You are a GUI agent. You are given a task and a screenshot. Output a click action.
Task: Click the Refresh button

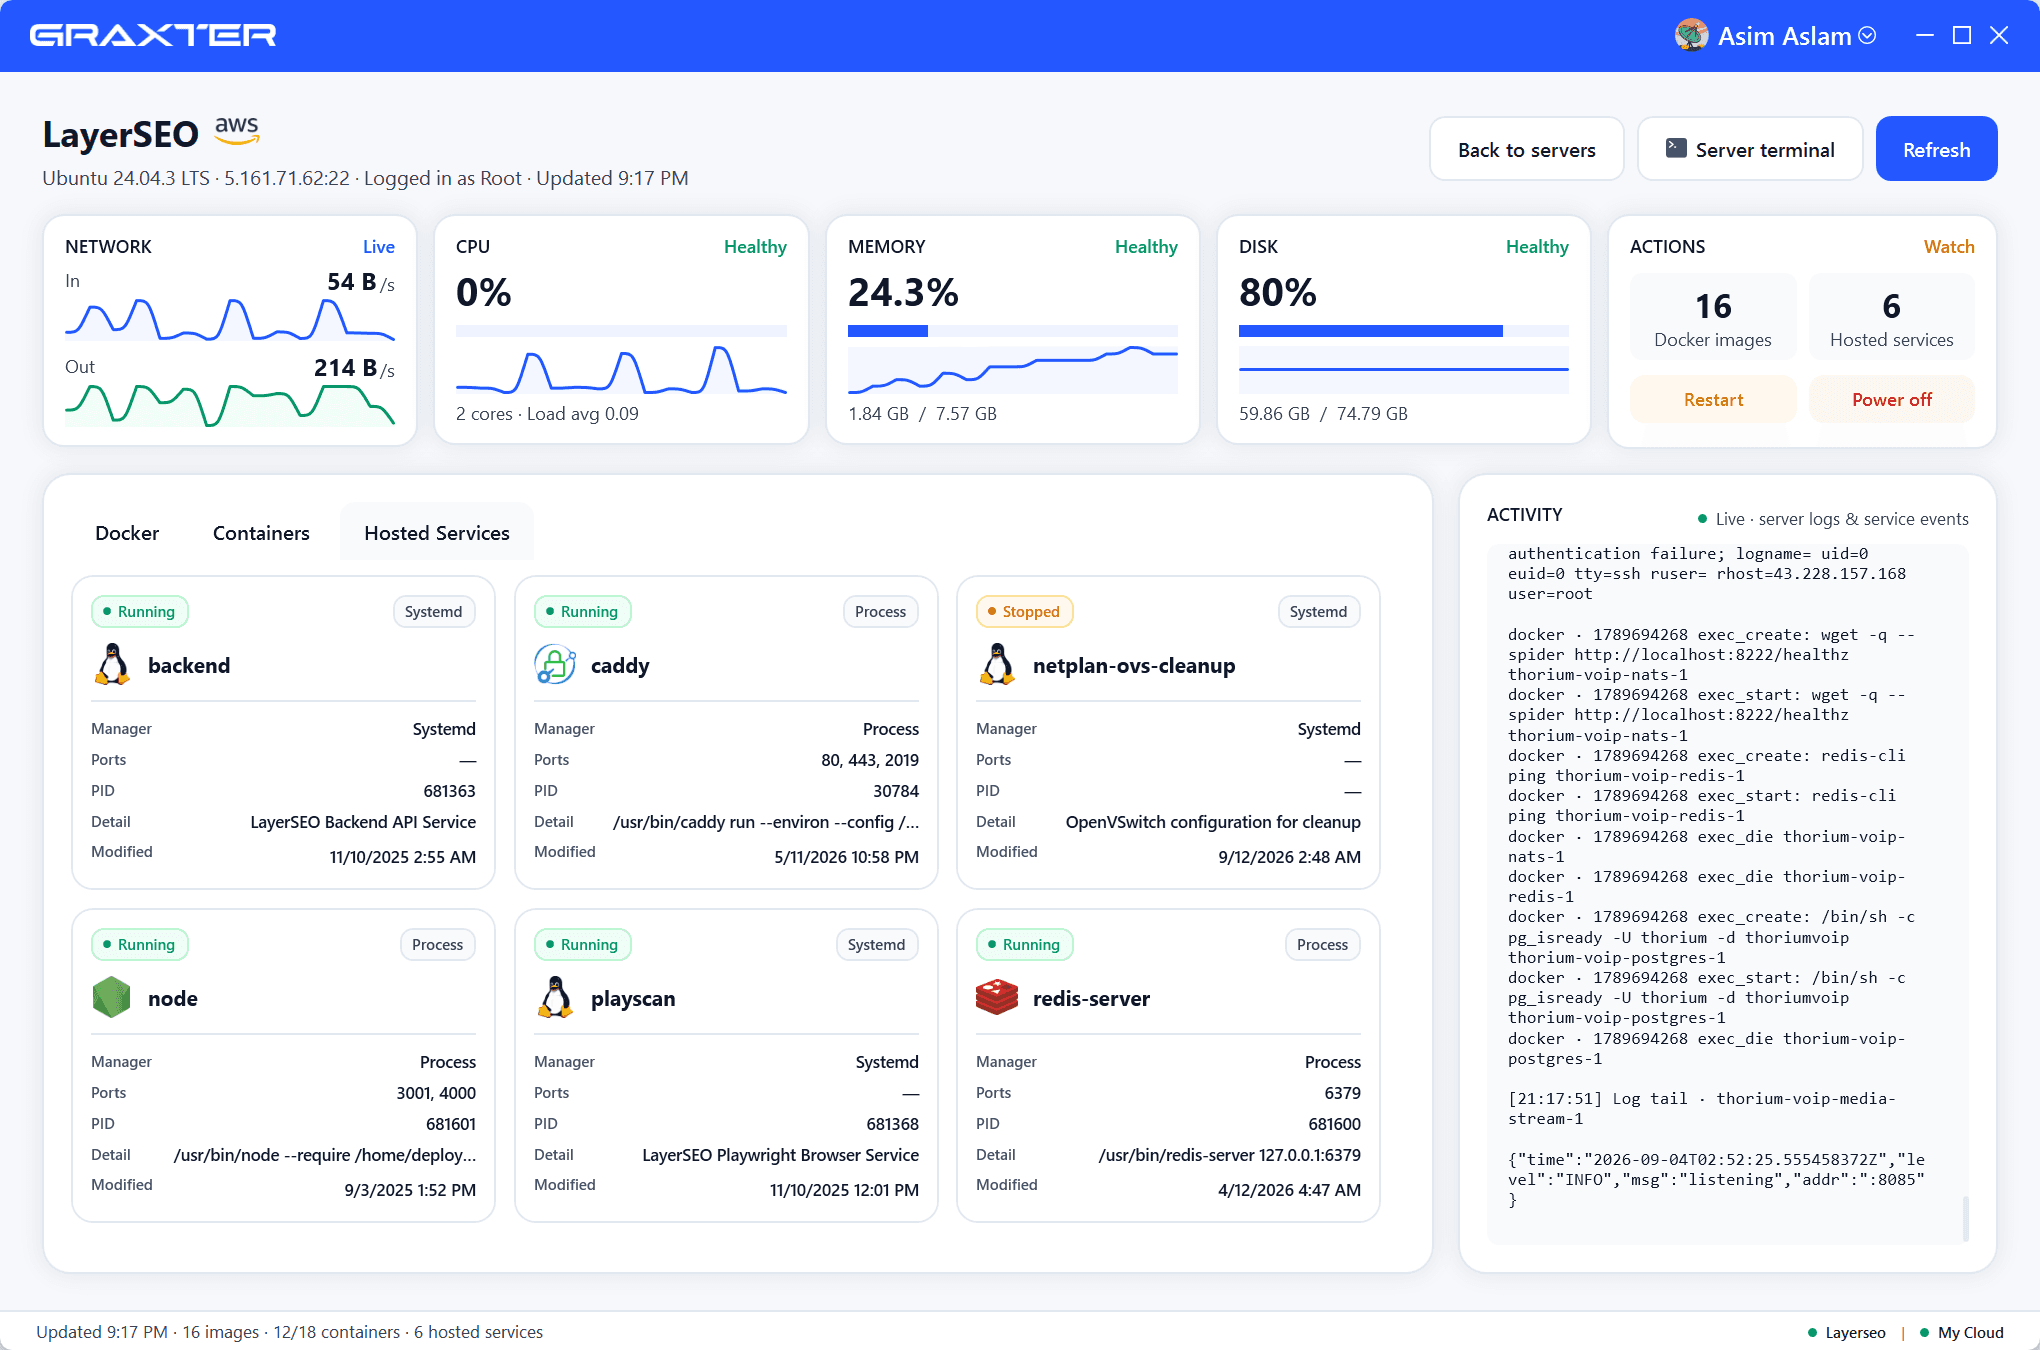tap(1936, 149)
